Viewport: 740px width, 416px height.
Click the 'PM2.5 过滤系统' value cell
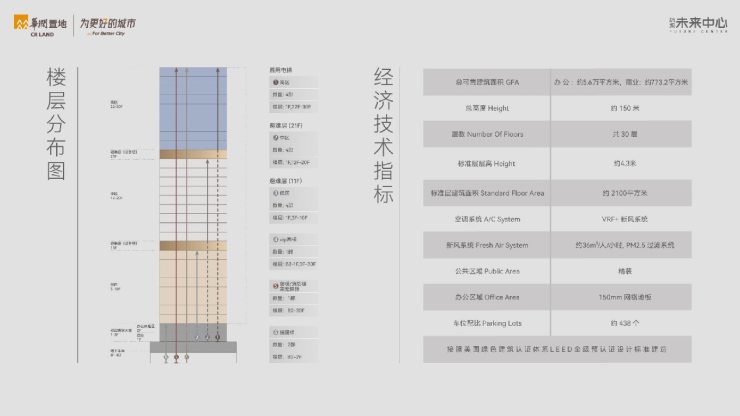pos(621,245)
